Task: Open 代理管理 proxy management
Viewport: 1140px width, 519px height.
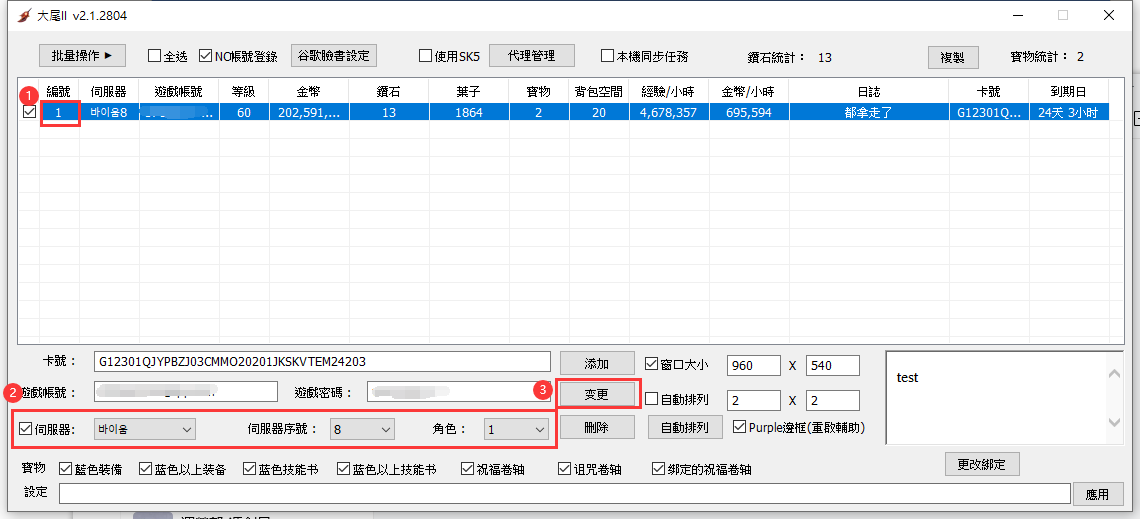Action: coord(531,56)
